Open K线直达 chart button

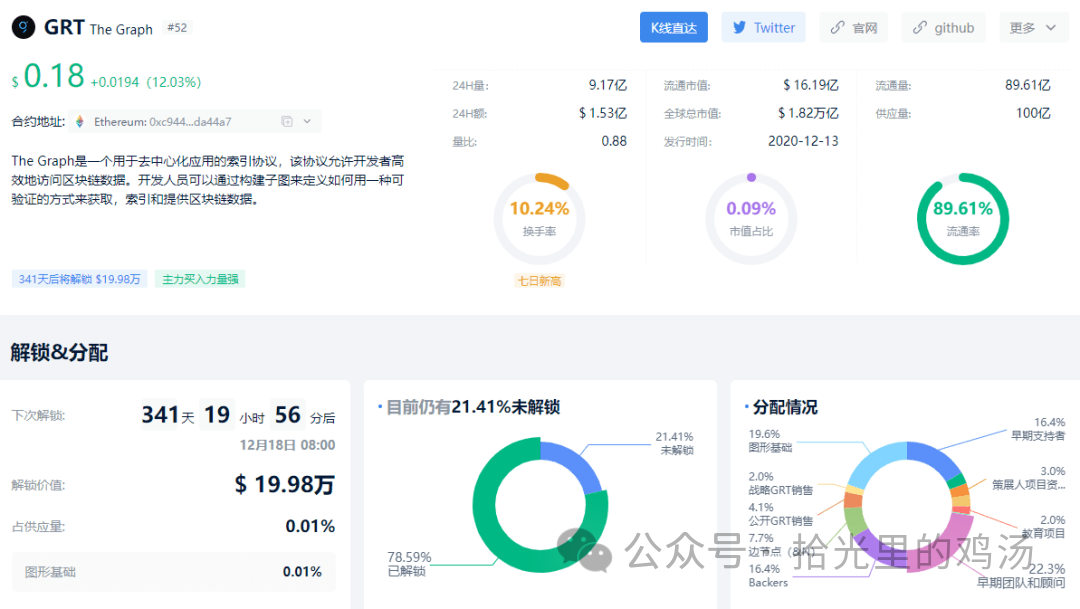coord(674,28)
